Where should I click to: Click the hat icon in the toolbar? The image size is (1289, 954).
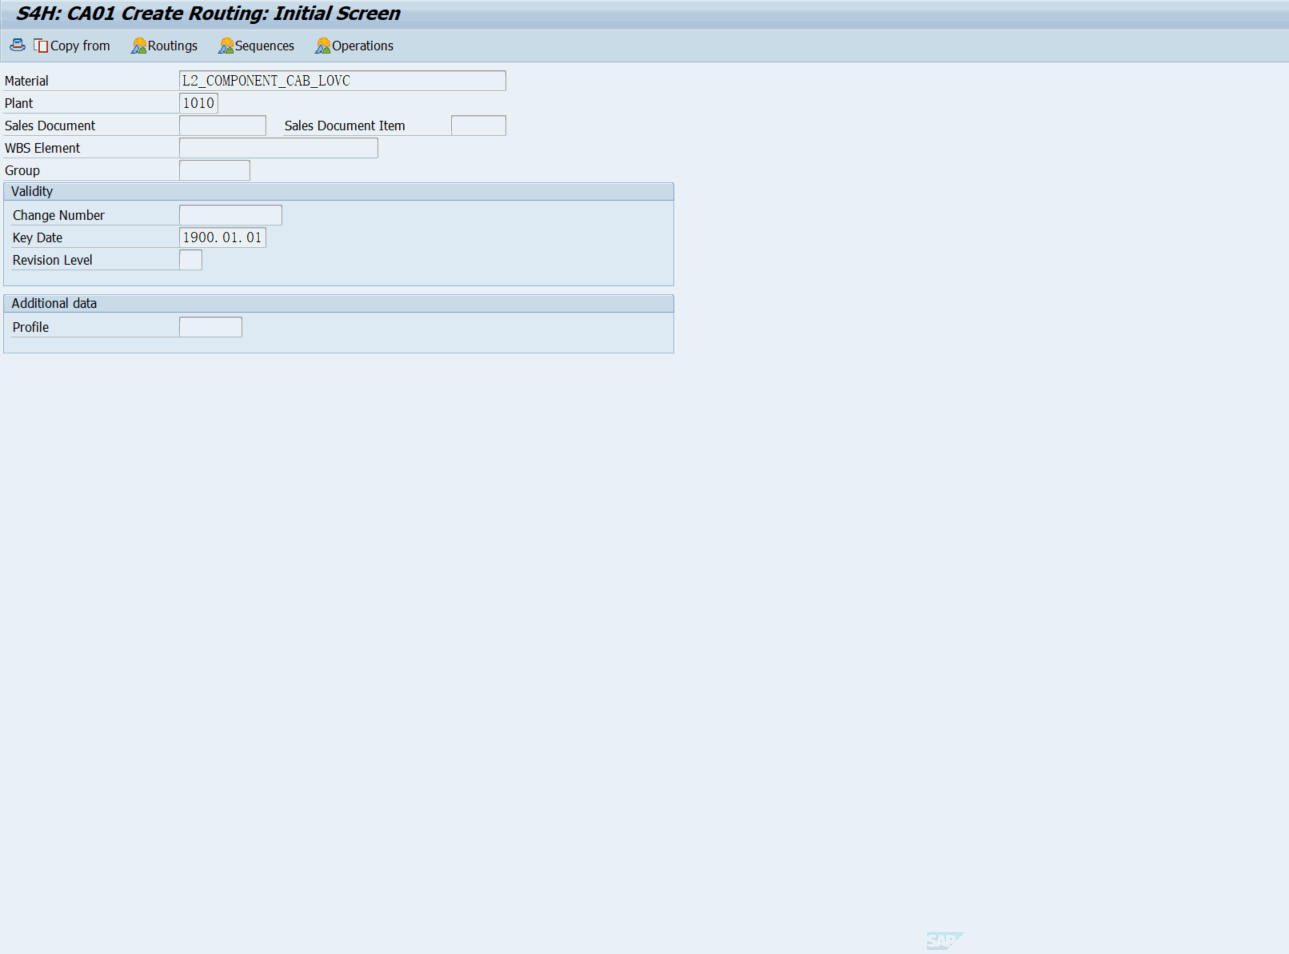[x=17, y=45]
